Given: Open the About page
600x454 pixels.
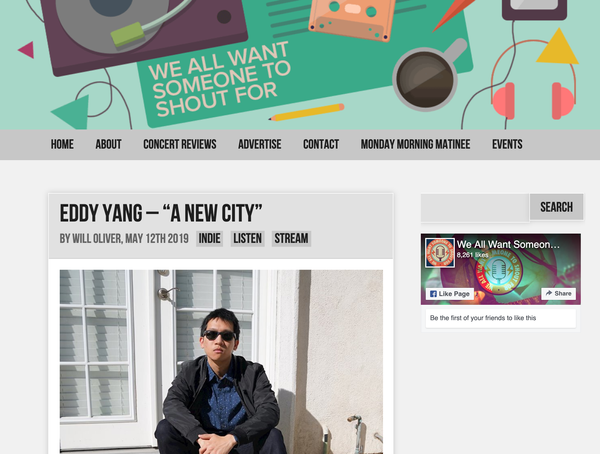Looking at the screenshot, I should 108,144.
